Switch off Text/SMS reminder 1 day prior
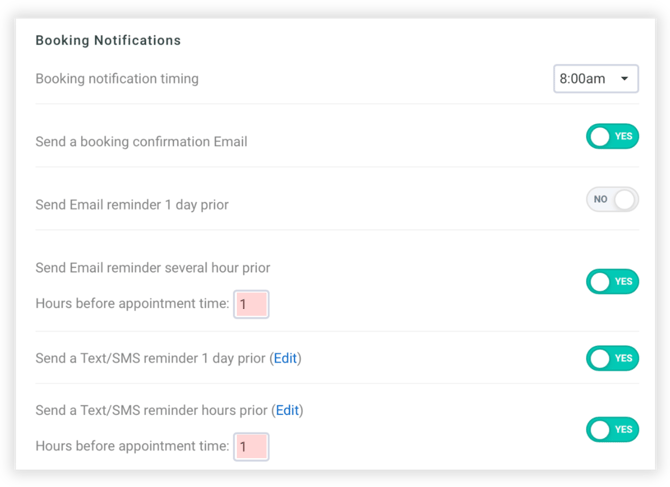670x487 pixels. [x=612, y=358]
